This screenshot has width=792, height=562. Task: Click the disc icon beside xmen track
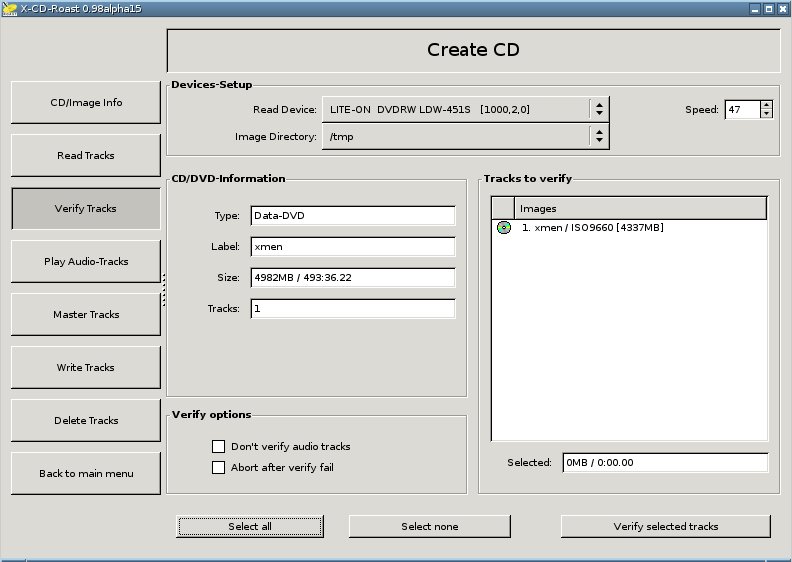tap(504, 228)
